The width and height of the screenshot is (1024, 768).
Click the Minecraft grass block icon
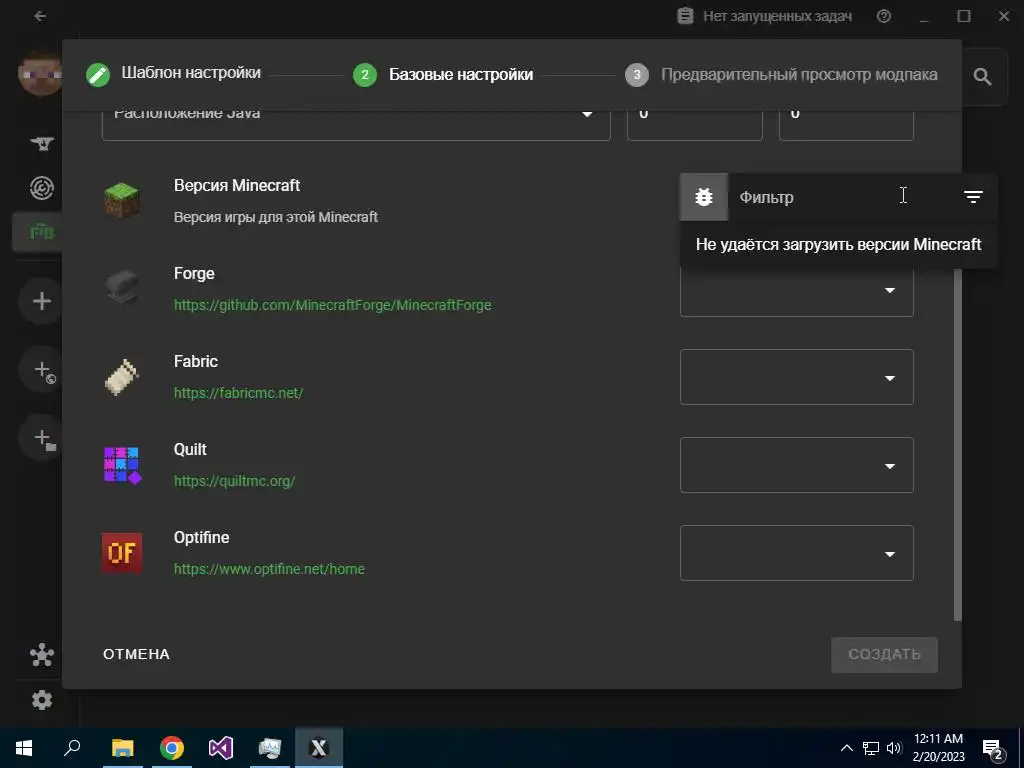121,200
